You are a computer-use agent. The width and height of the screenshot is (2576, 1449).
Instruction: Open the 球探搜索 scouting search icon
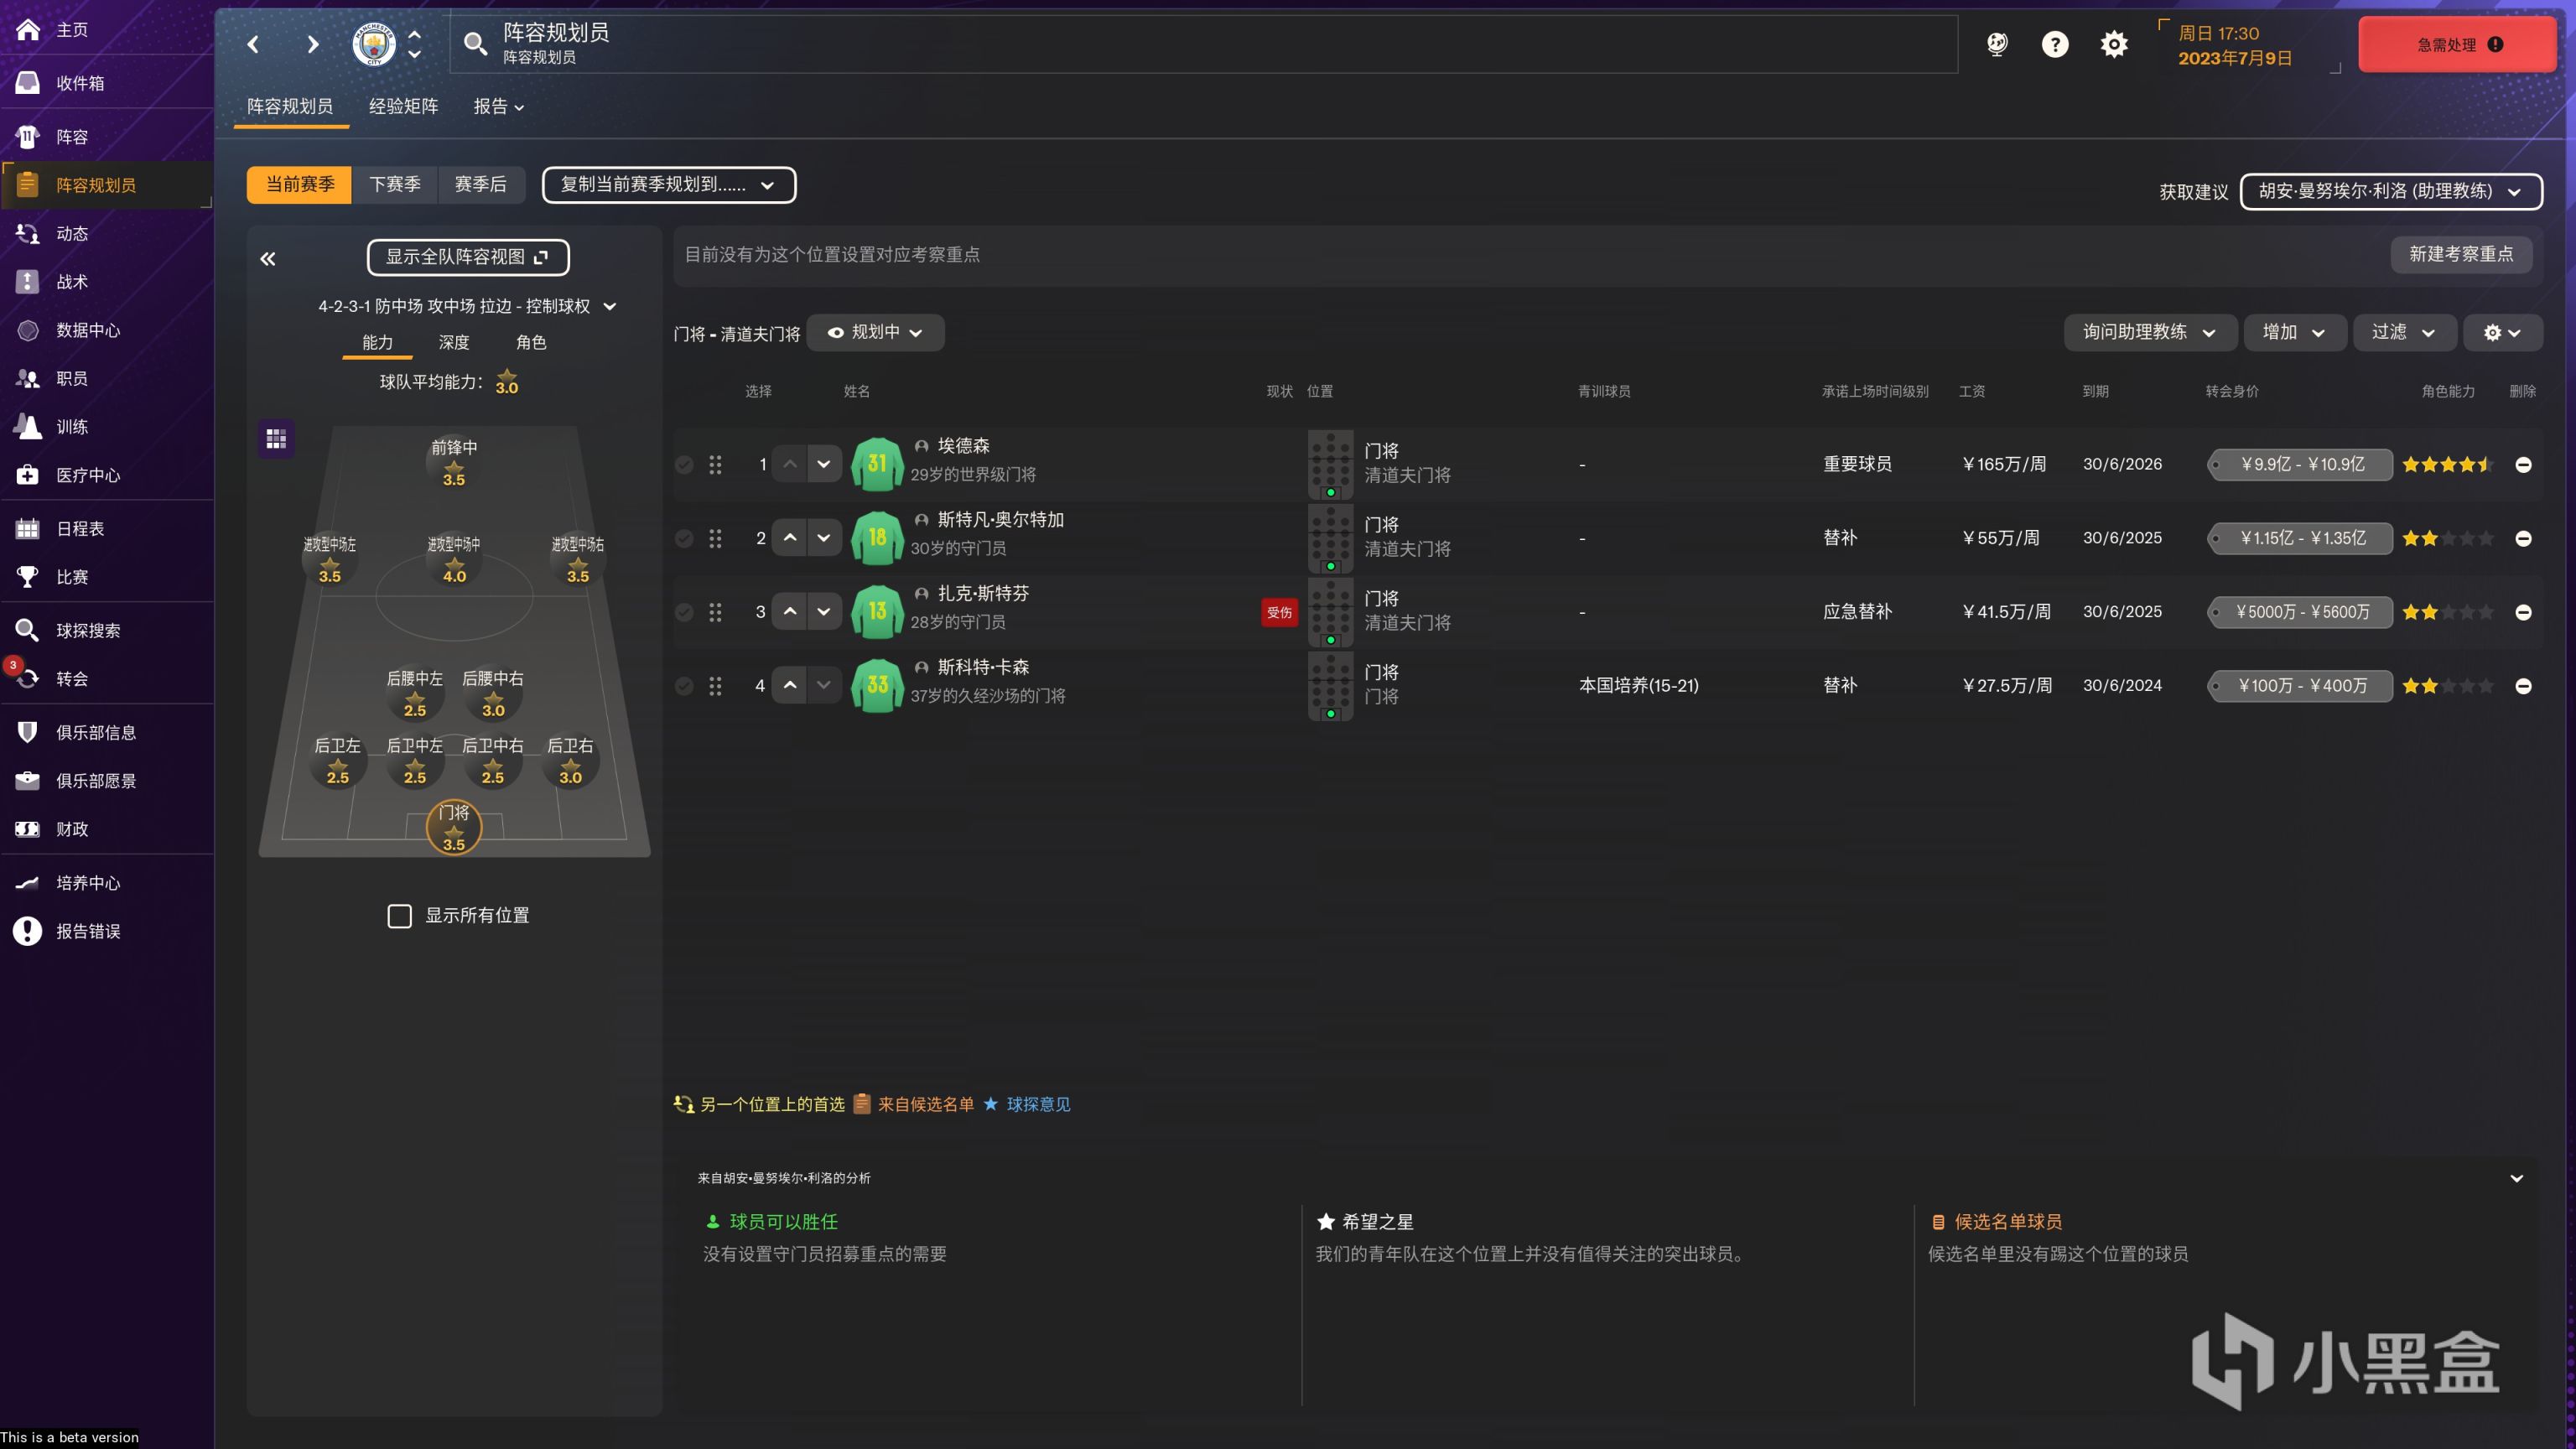pos(28,631)
